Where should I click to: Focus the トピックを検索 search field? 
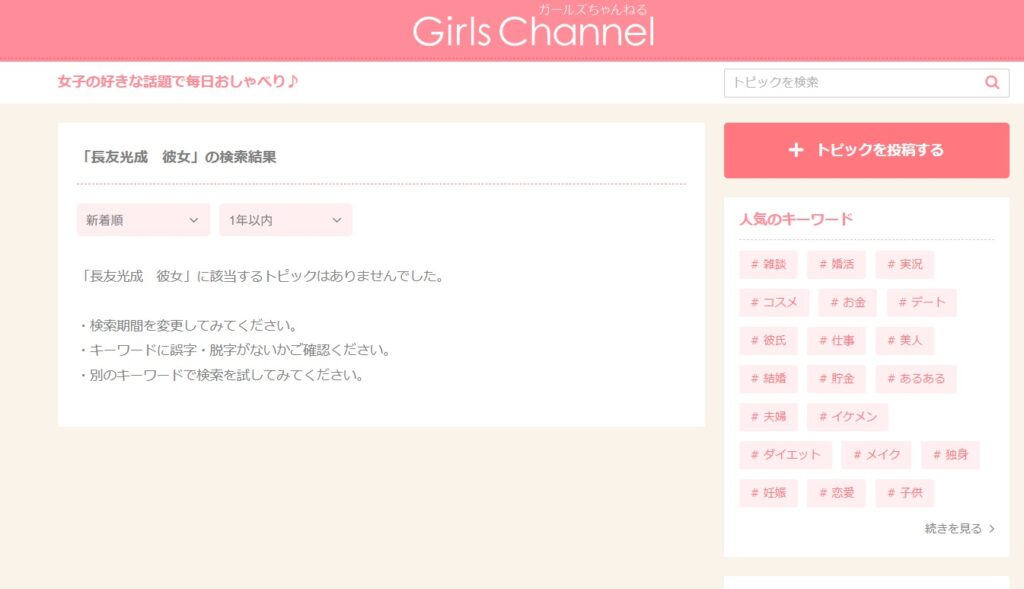866,83
